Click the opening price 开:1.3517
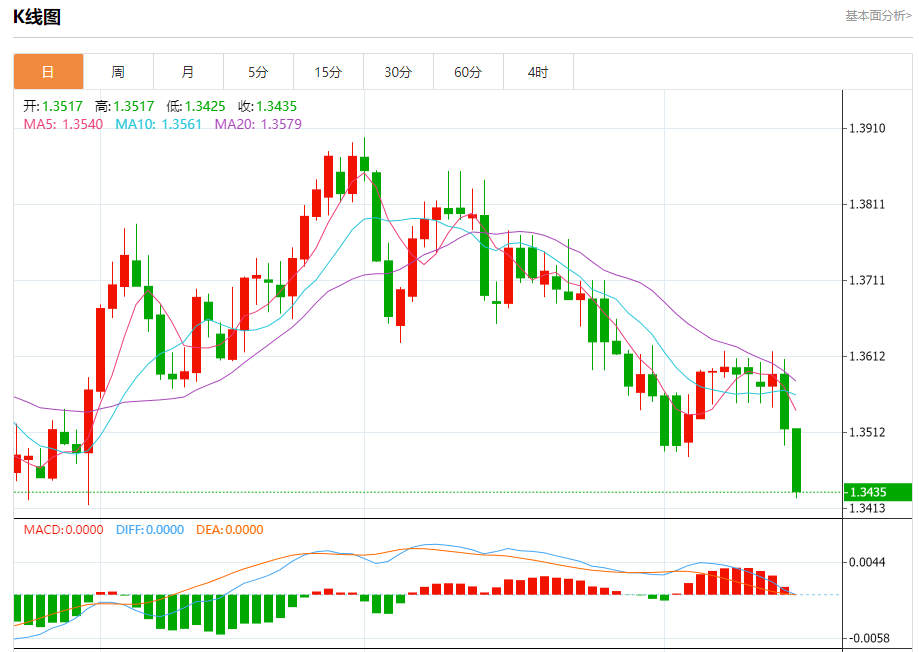Image resolution: width=919 pixels, height=652 pixels. (x=53, y=106)
